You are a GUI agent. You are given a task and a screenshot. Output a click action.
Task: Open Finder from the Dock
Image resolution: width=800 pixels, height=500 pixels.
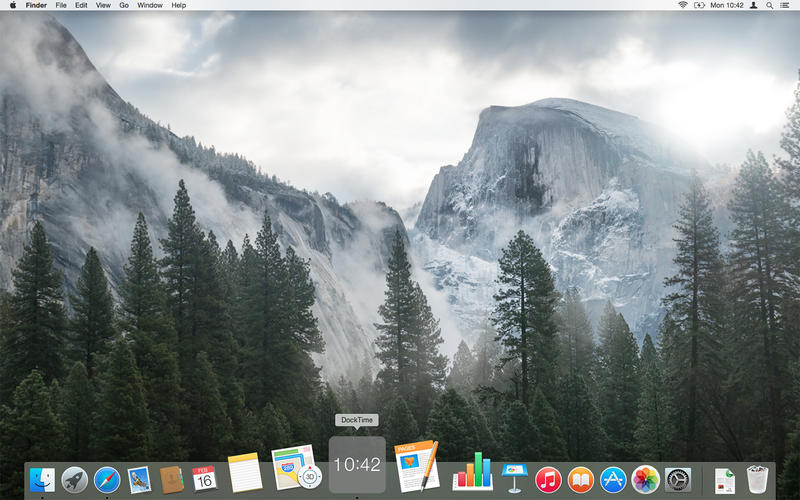[x=42, y=480]
